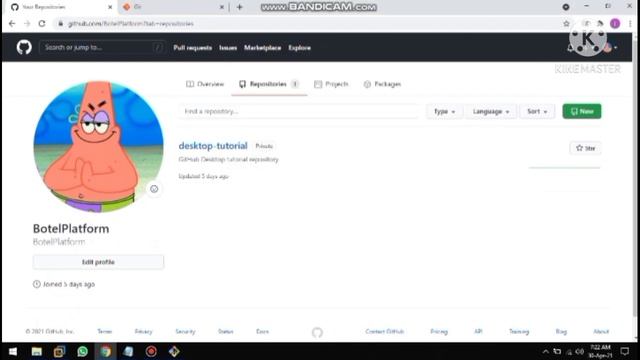Open the Windows Start menu
Screen dimensions: 640x360
(13, 351)
